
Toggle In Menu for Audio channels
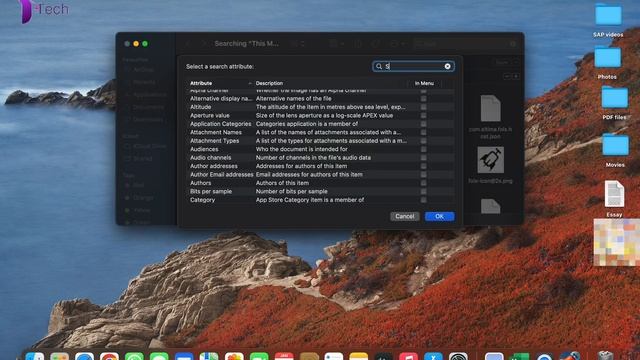tap(424, 158)
